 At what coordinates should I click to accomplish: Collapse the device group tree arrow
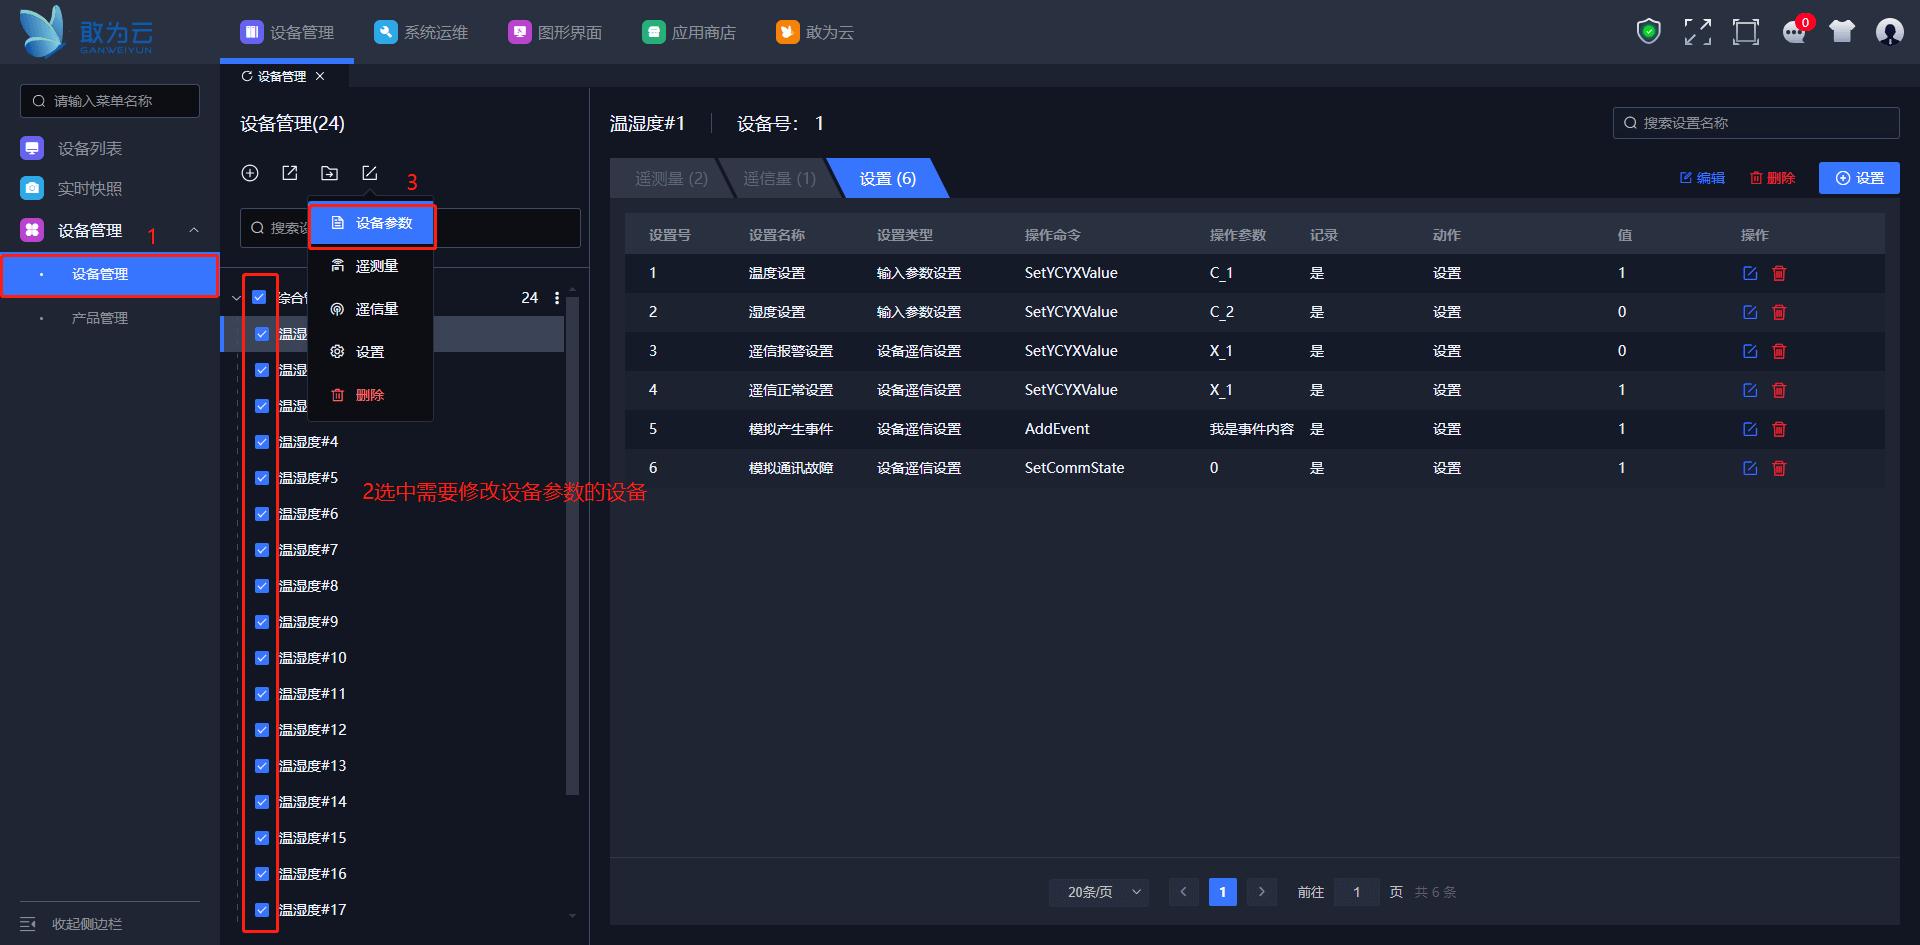(236, 298)
